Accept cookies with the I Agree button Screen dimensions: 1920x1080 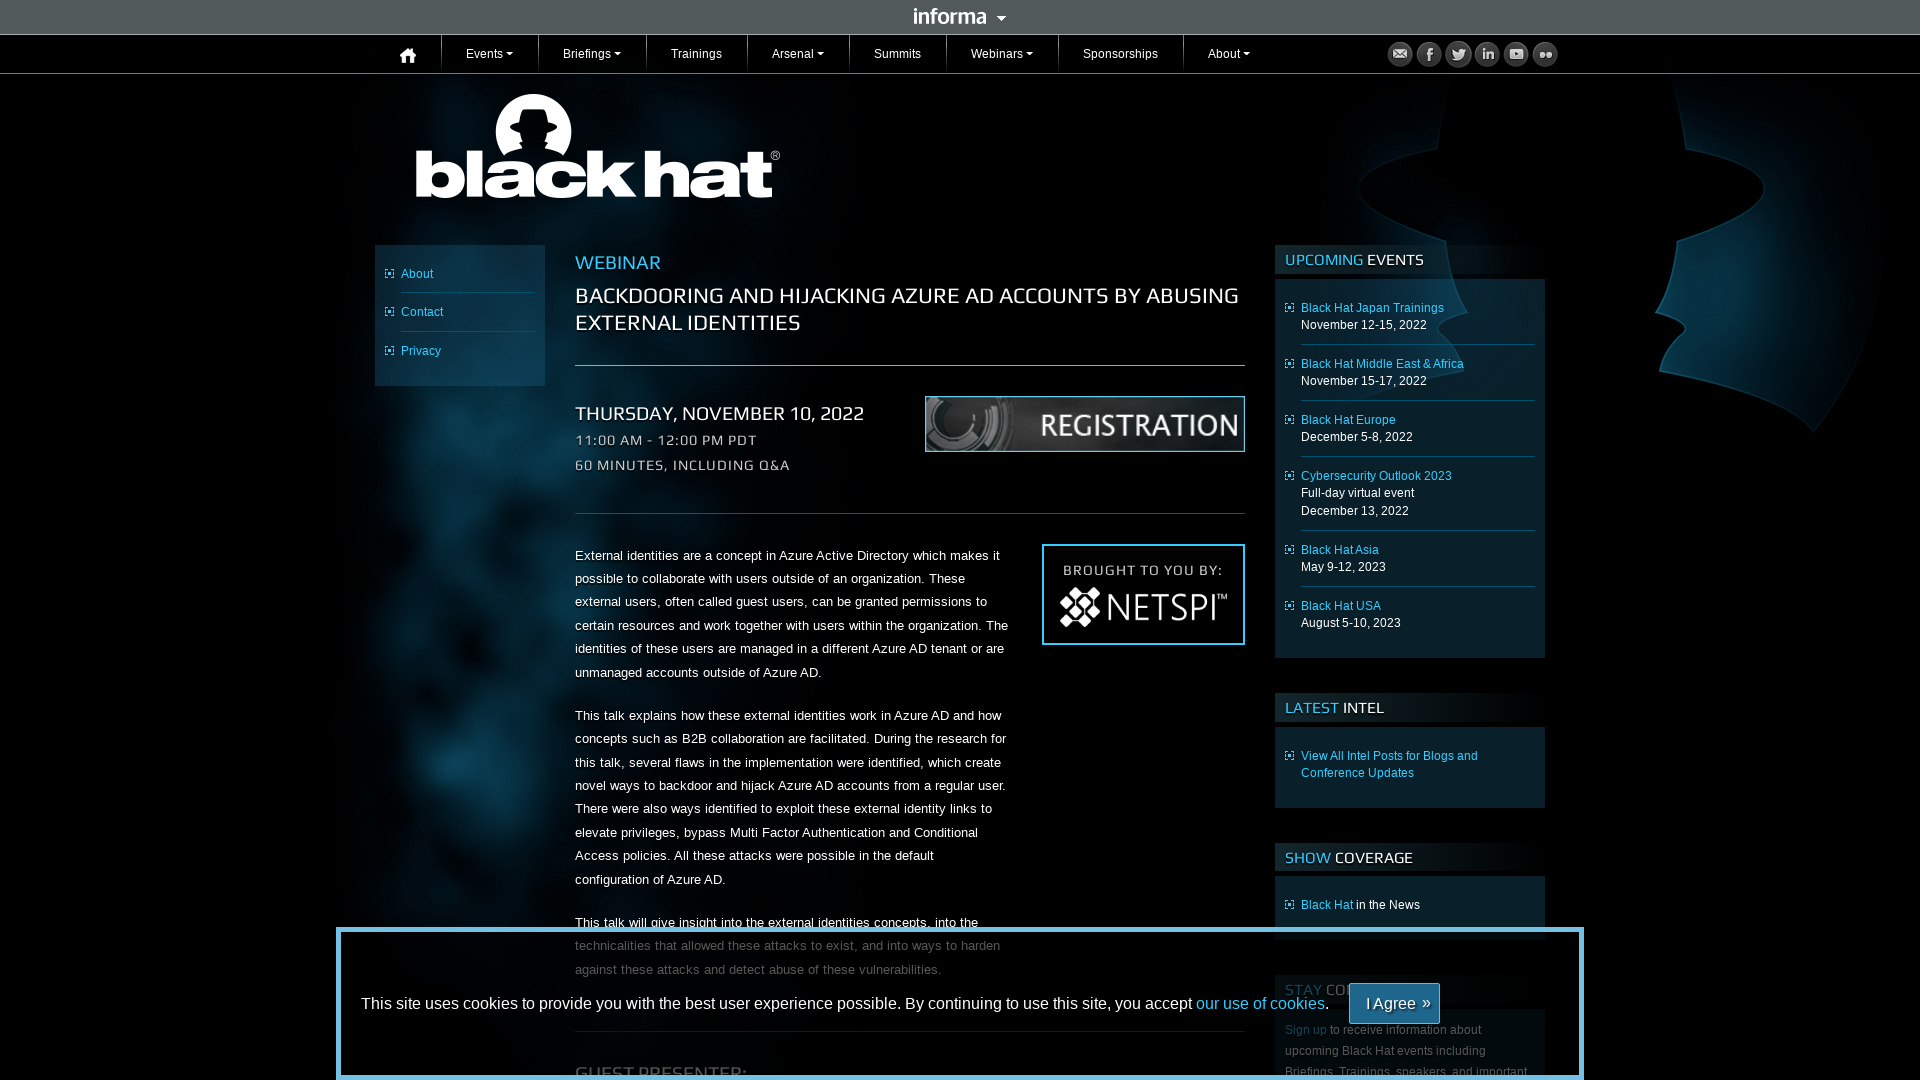[x=1394, y=1003]
